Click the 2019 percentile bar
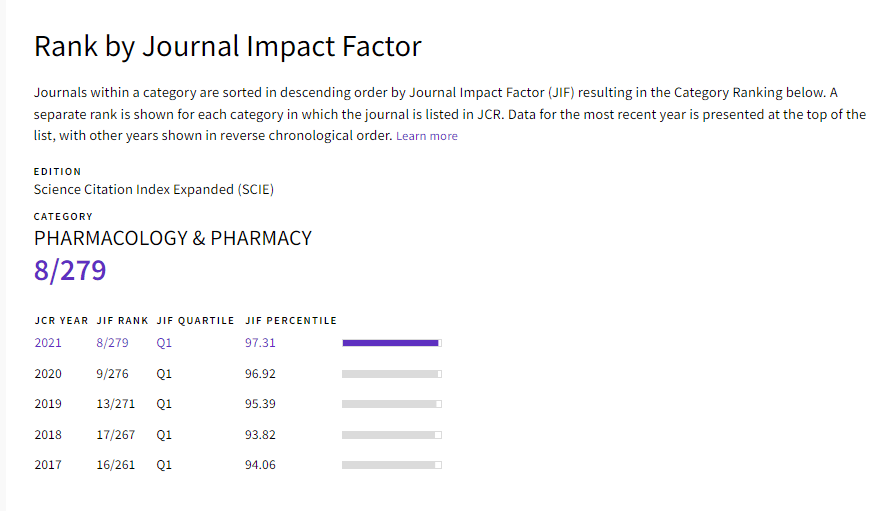Viewport: 894px width, 511px height. pos(391,404)
